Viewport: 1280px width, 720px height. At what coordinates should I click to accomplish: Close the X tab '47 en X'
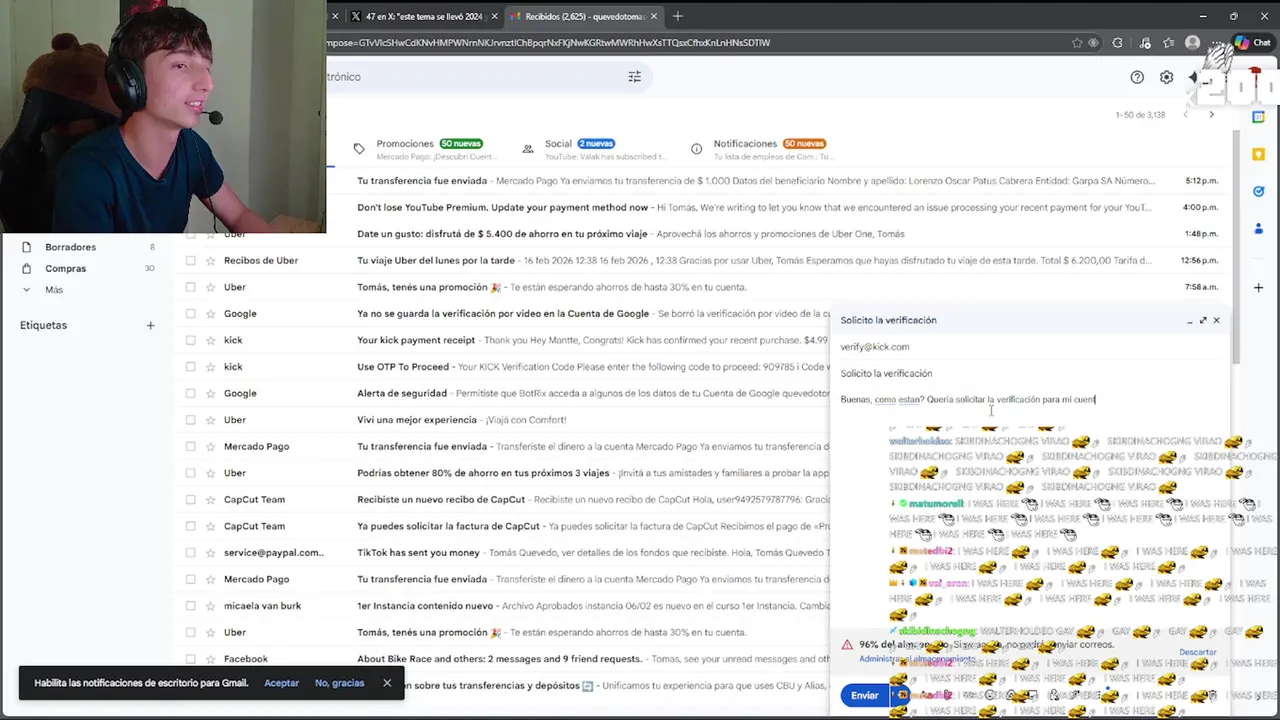pyautogui.click(x=494, y=16)
